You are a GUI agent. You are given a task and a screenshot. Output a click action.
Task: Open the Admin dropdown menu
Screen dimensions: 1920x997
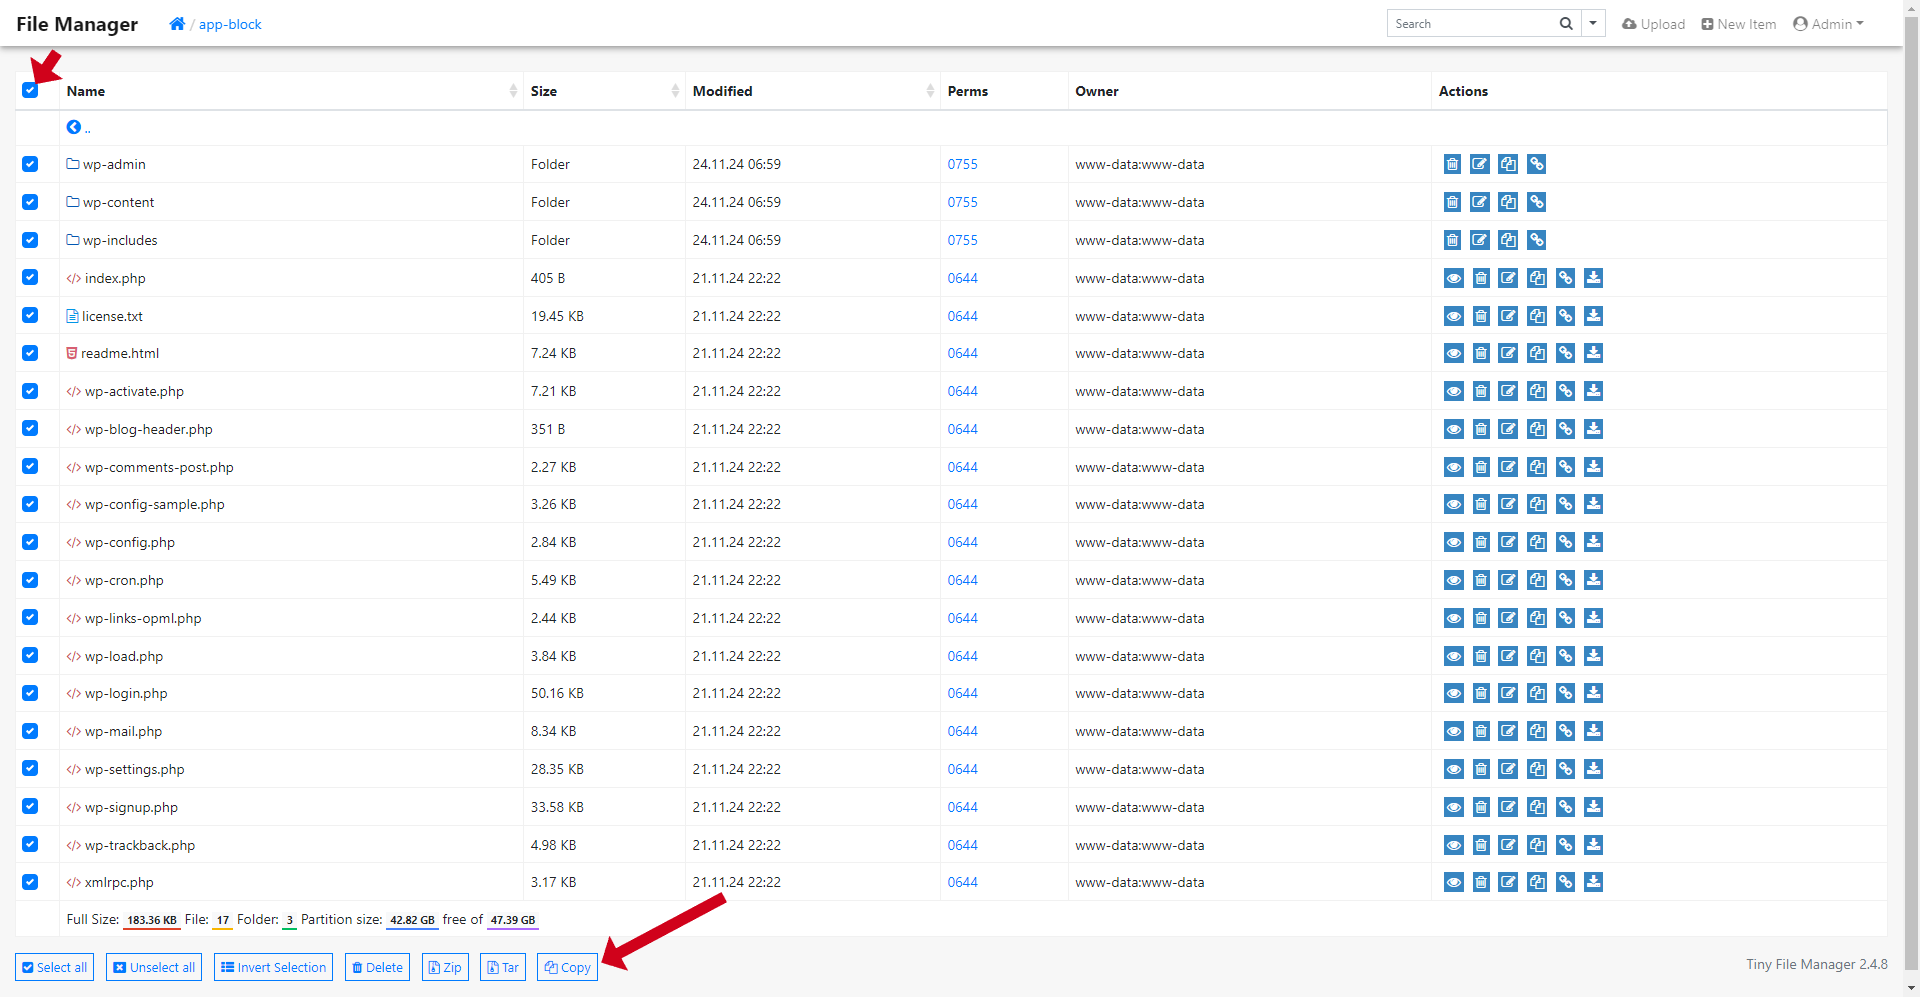click(1828, 24)
